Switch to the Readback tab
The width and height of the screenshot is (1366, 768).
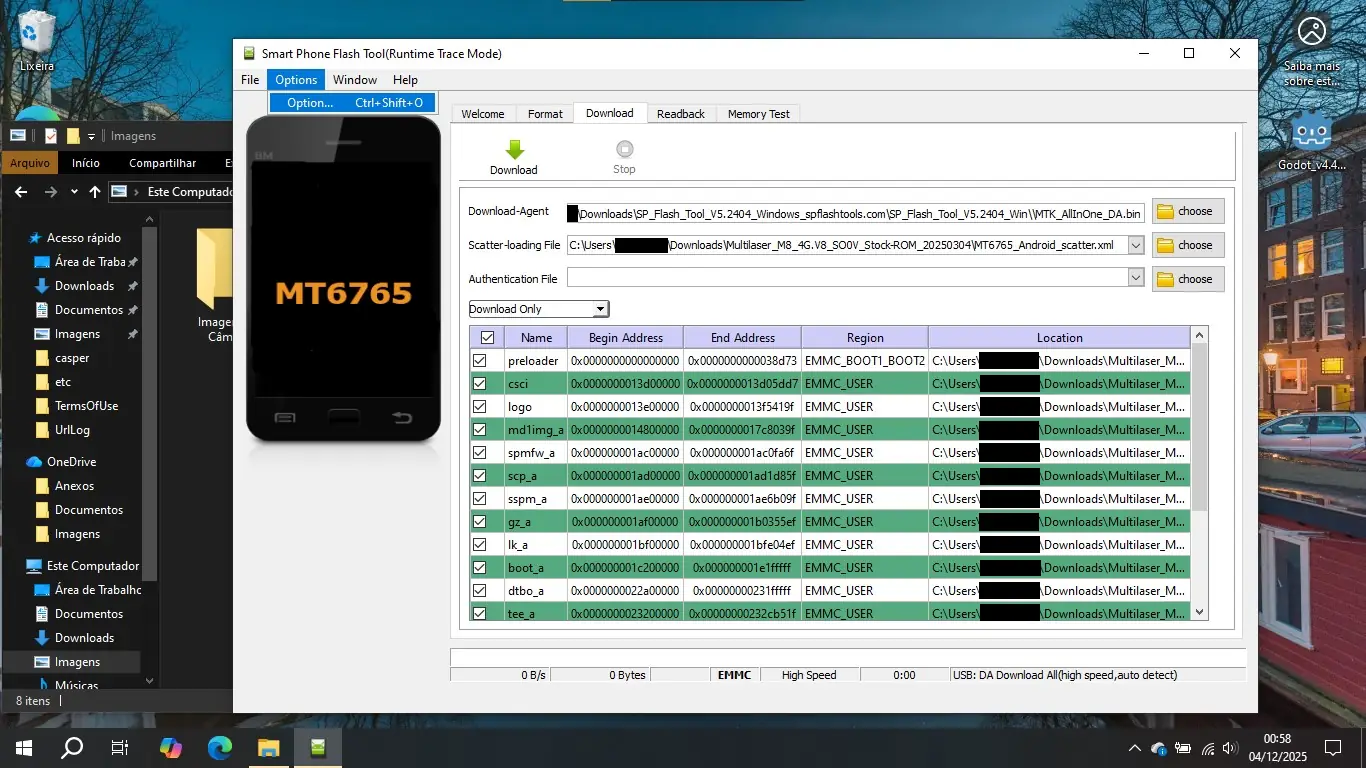click(680, 114)
